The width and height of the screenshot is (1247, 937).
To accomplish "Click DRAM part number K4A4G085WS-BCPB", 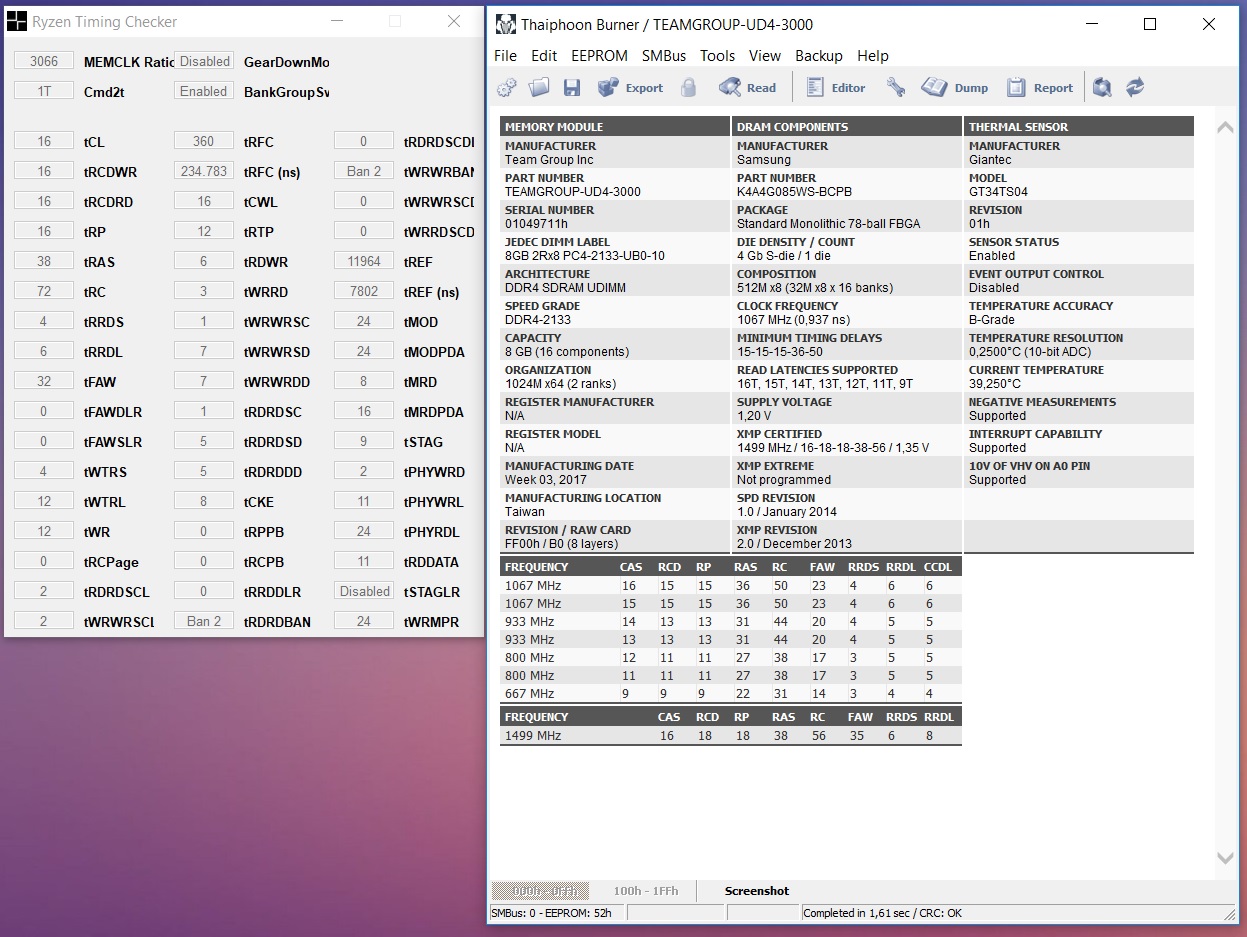I will 794,192.
